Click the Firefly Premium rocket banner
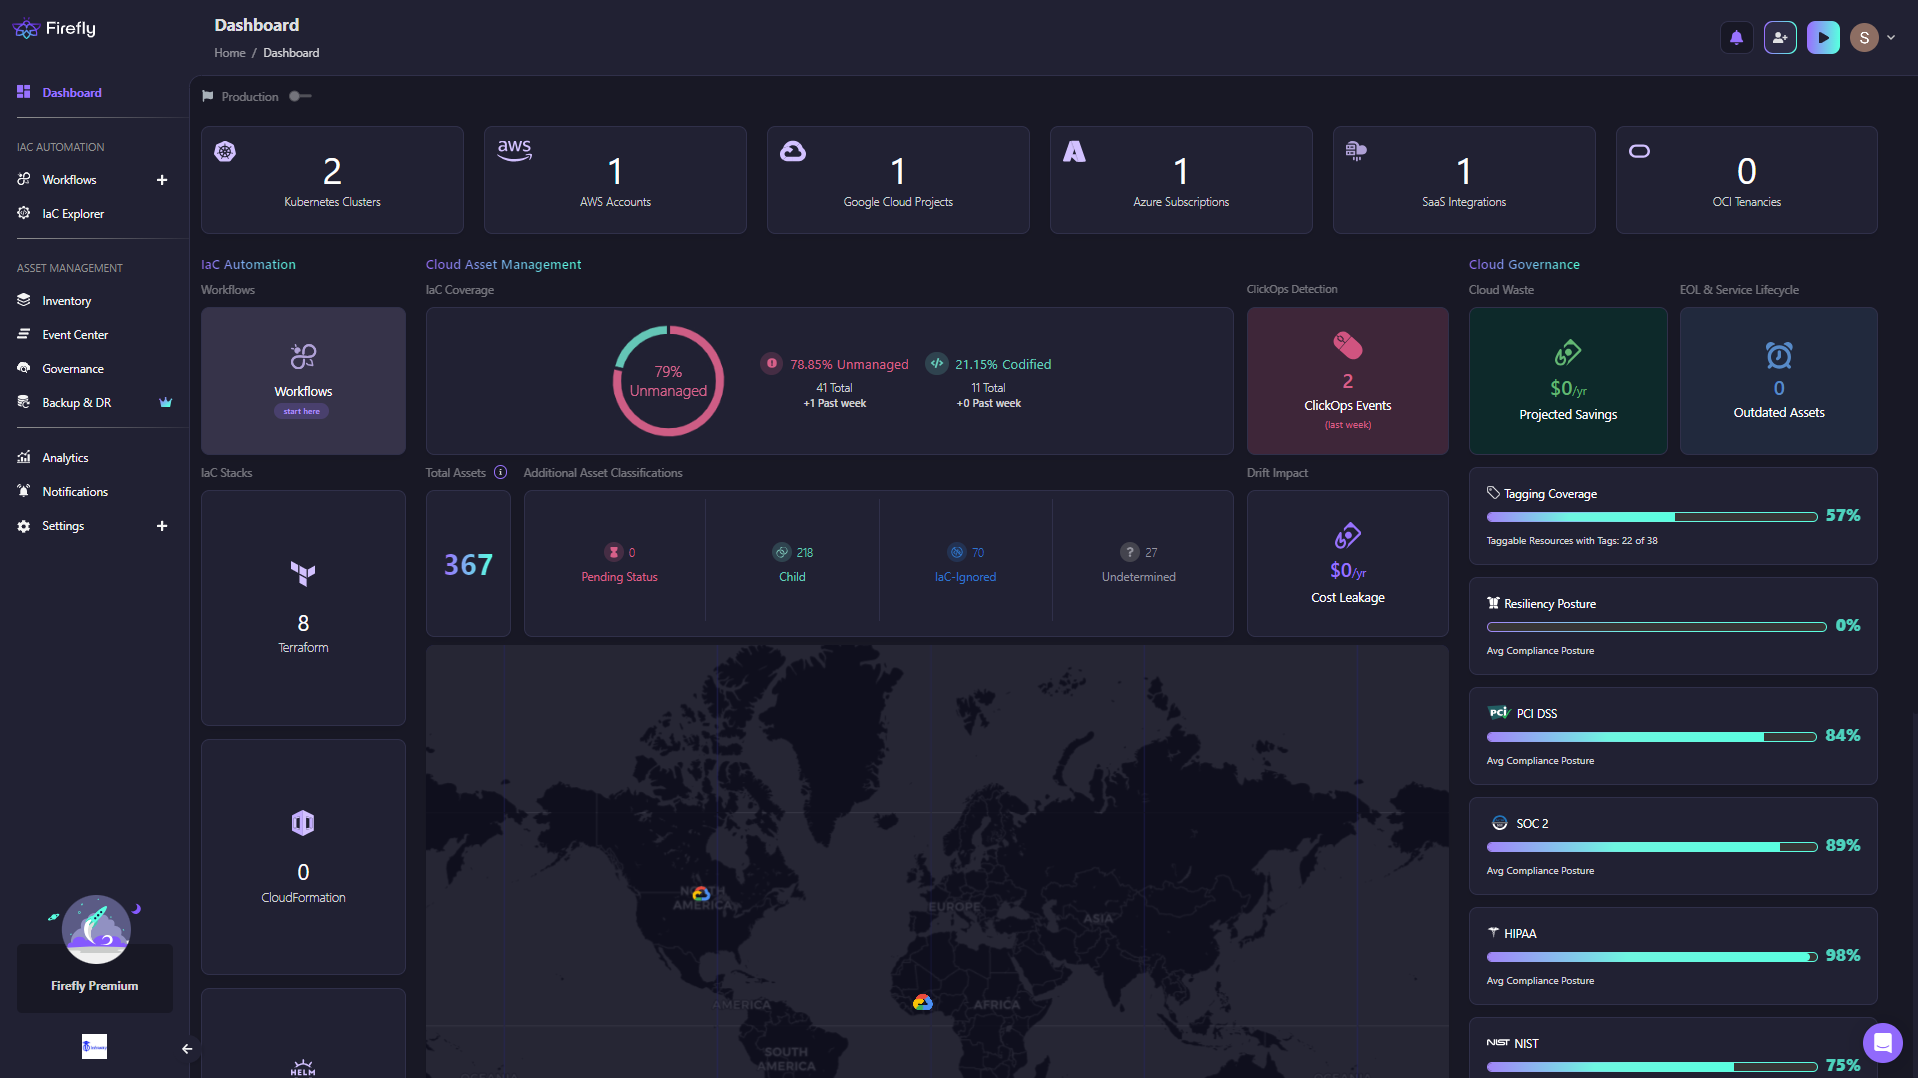This screenshot has height=1078, width=1918. click(x=95, y=952)
